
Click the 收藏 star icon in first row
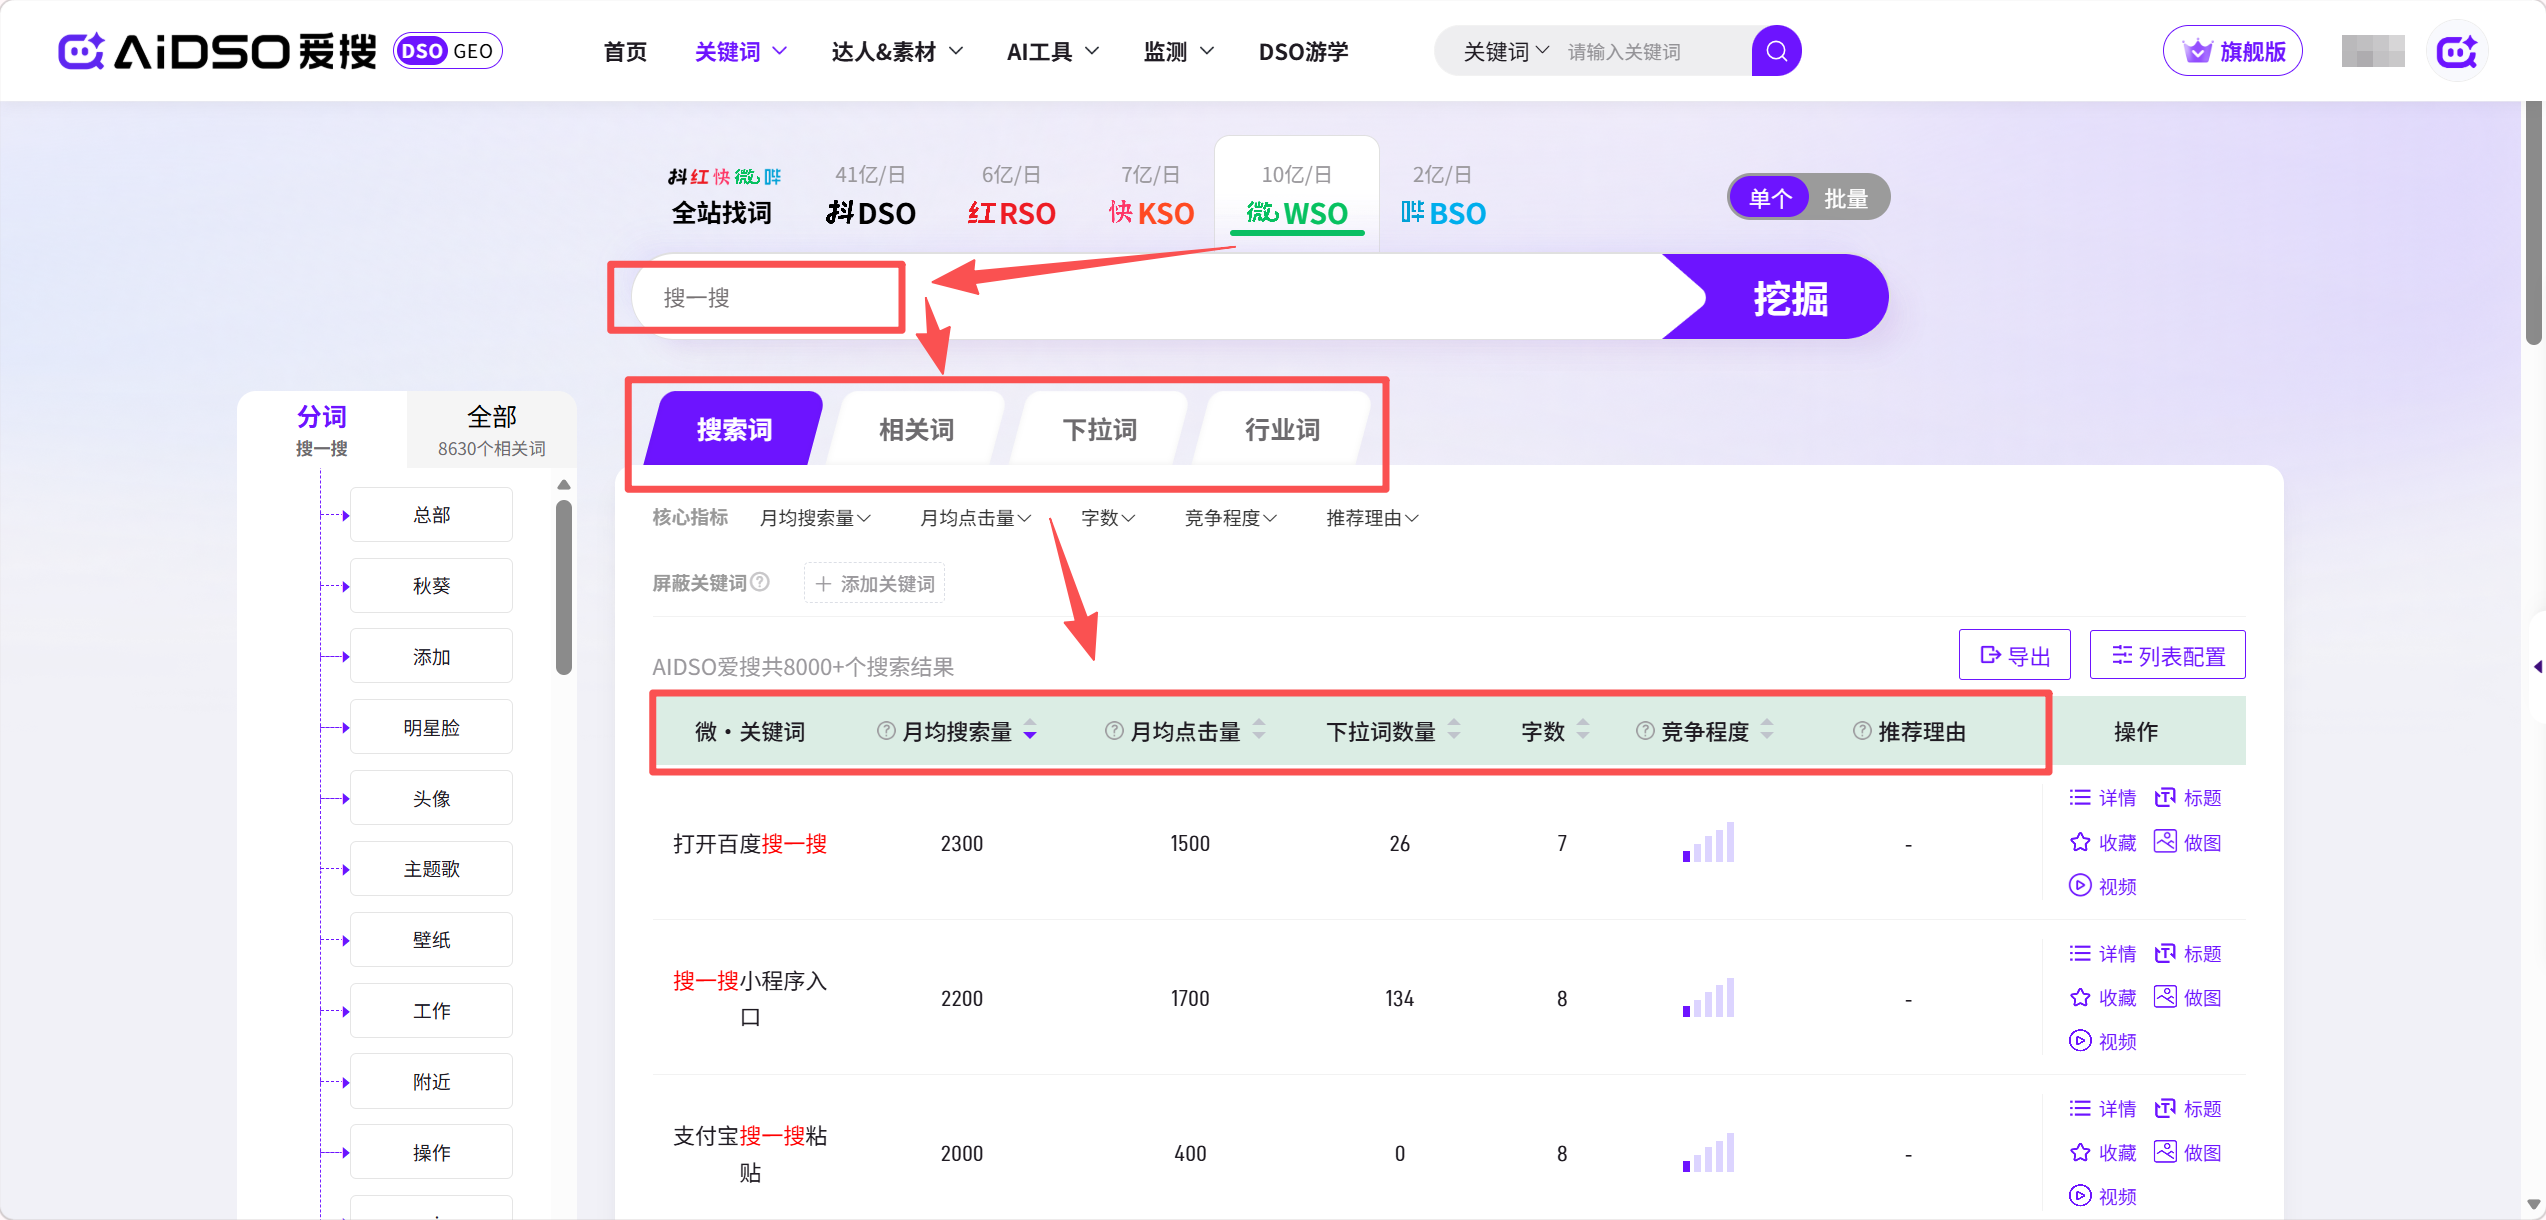2080,842
